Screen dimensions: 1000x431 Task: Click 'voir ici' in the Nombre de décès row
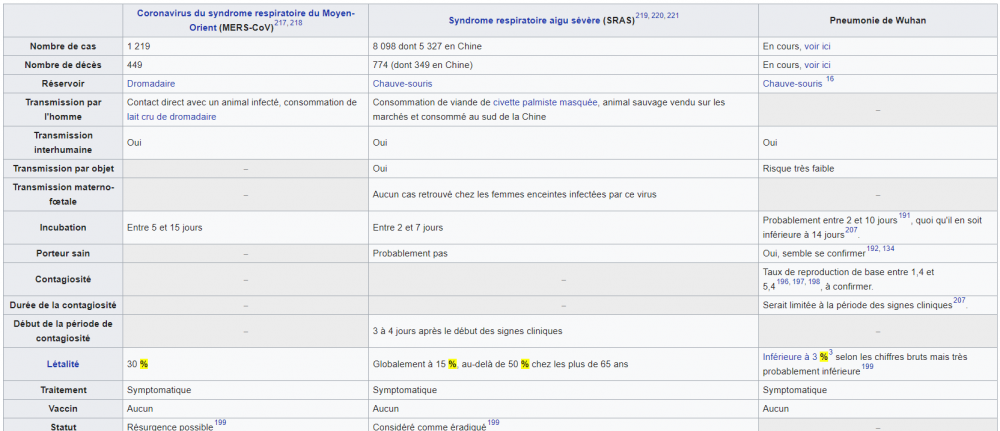coord(816,65)
